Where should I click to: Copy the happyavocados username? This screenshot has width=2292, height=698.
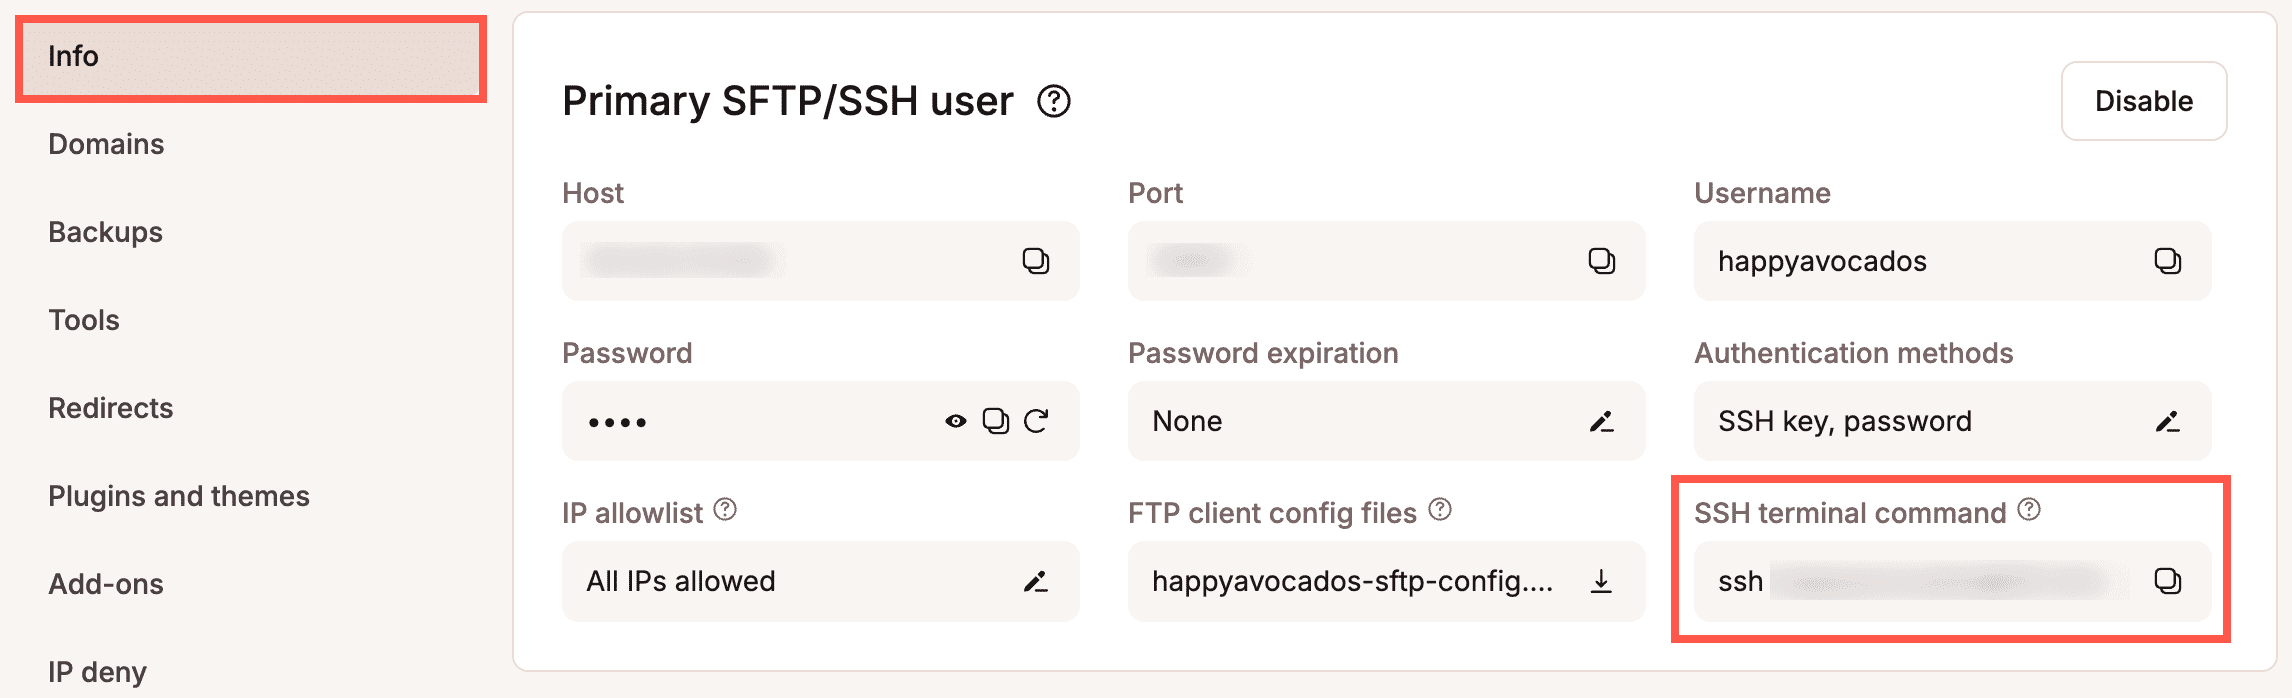(x=2169, y=261)
